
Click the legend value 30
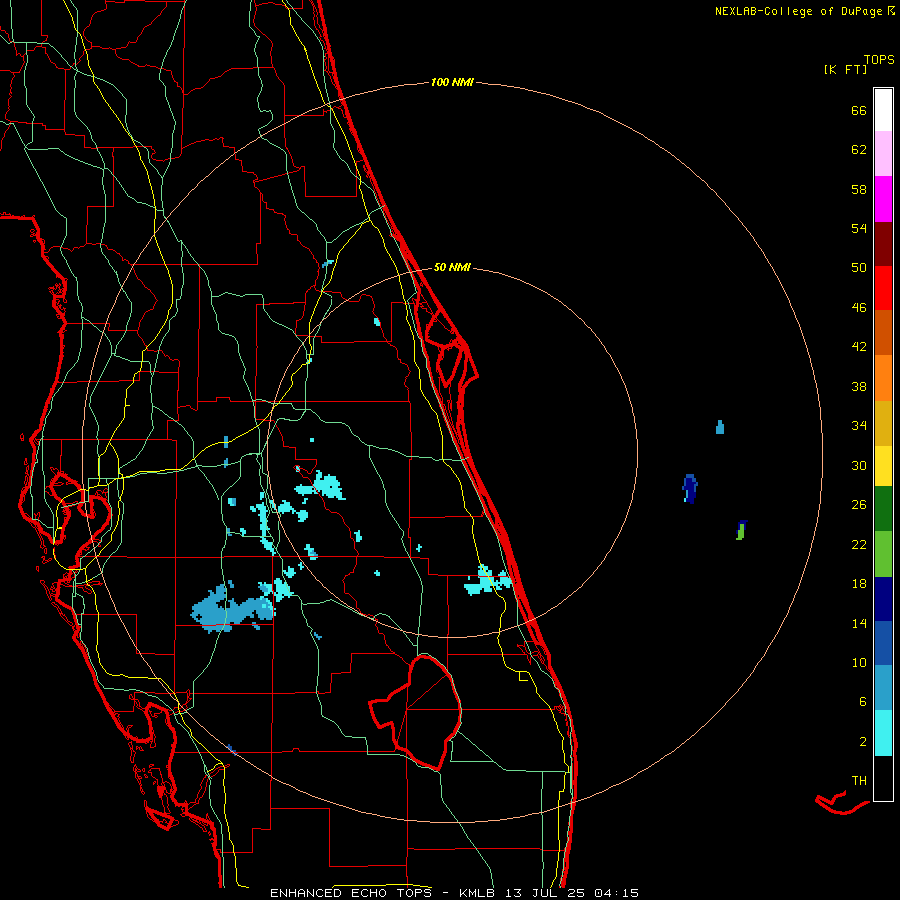click(859, 465)
